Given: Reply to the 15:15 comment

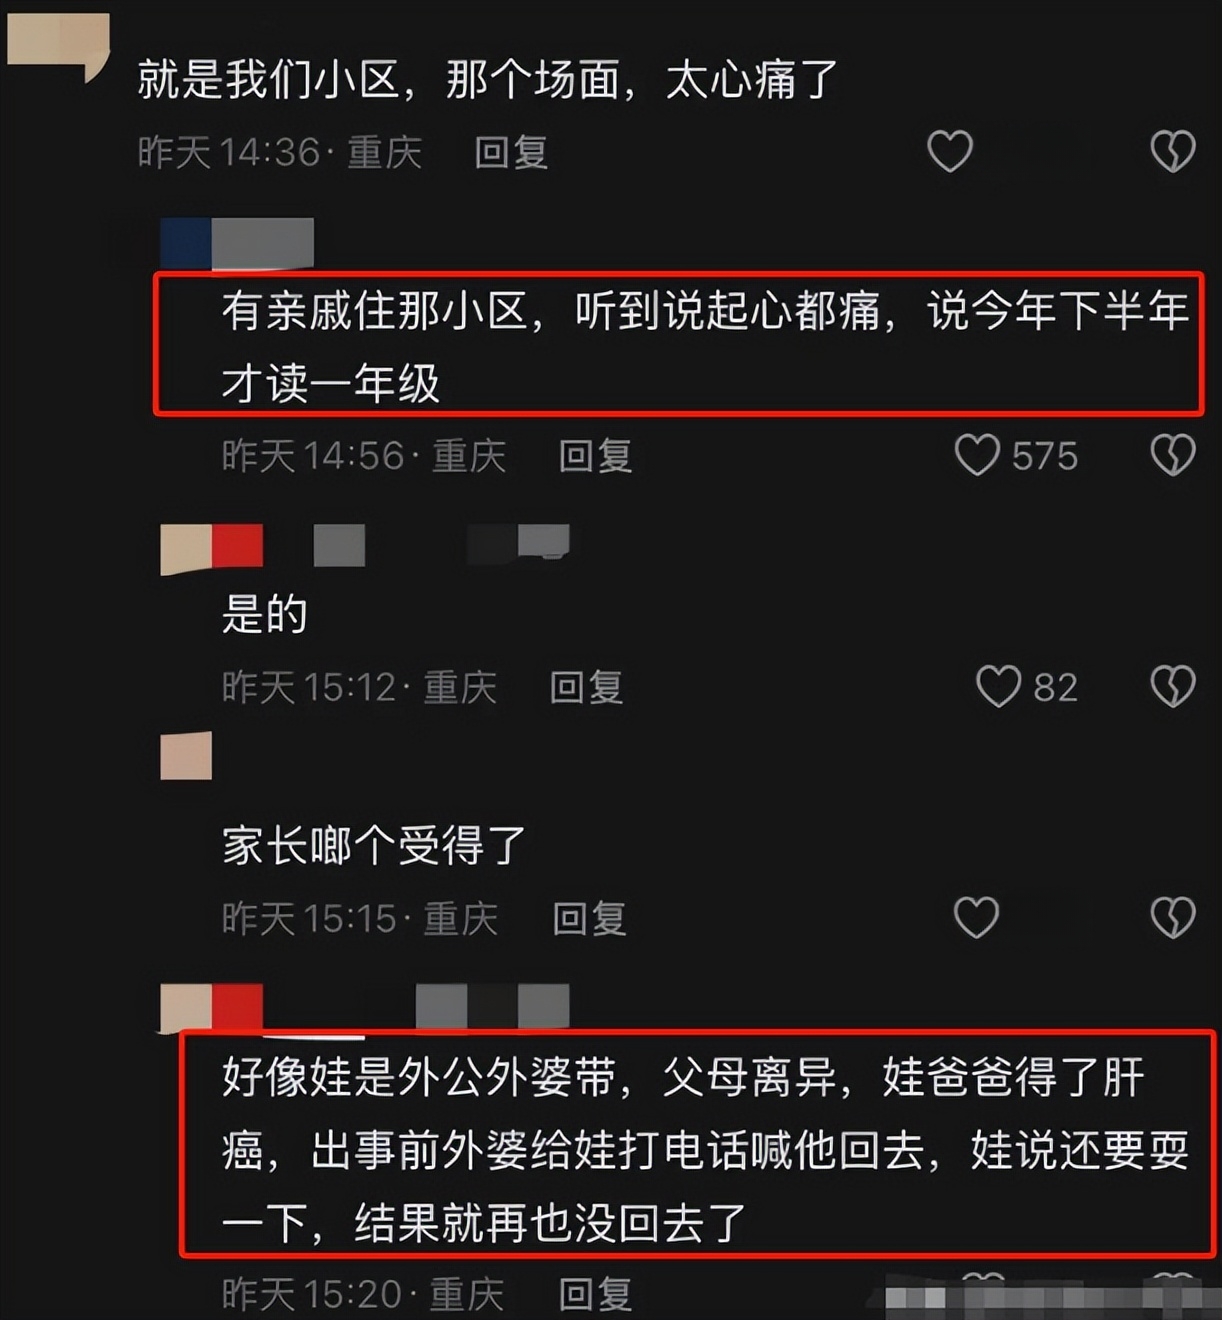Looking at the screenshot, I should [590, 919].
